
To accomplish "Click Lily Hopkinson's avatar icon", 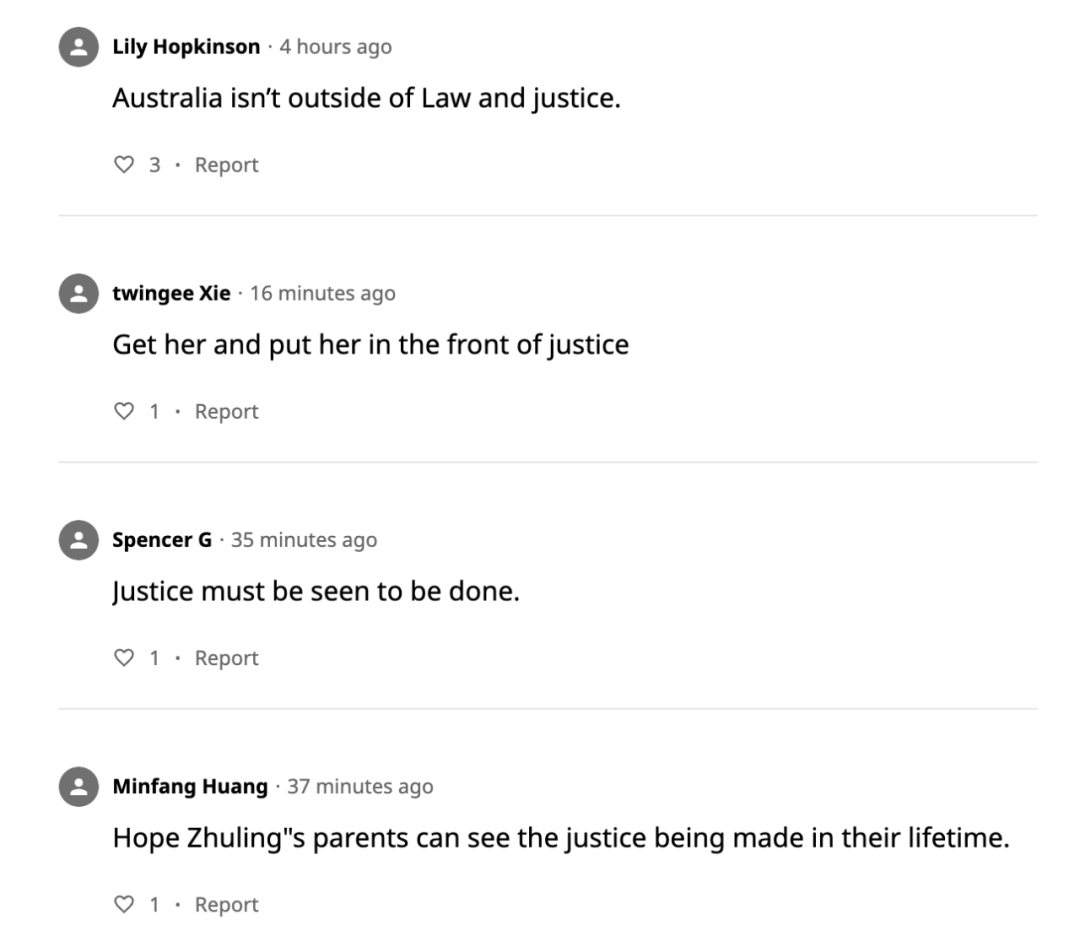I will pos(78,47).
